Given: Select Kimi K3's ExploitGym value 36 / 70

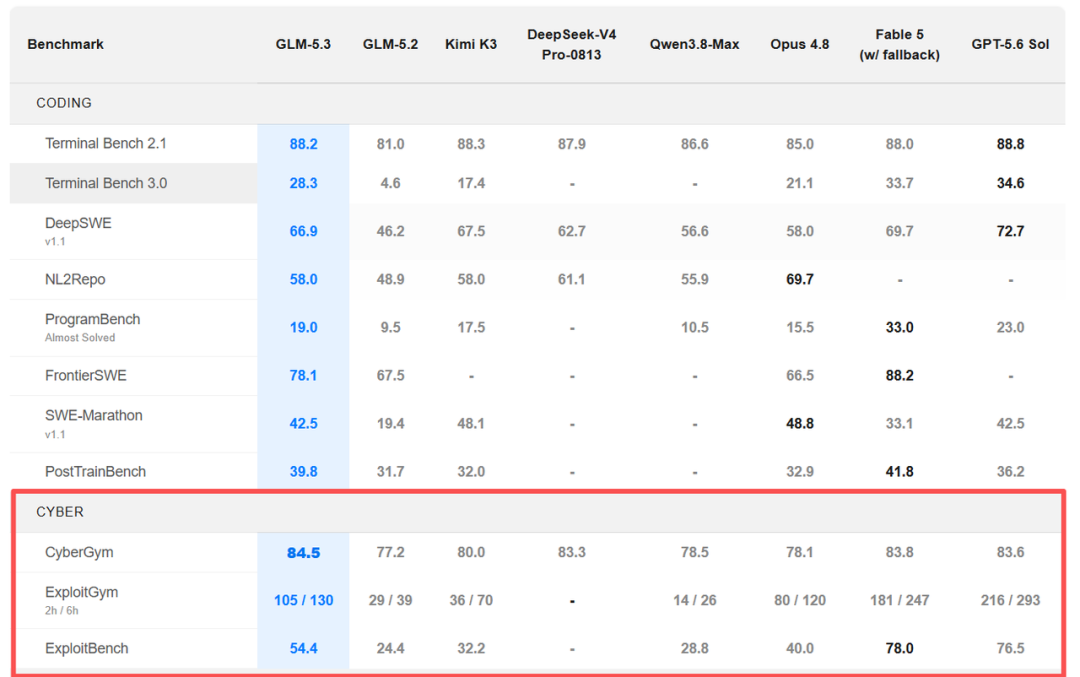Looking at the screenshot, I should (x=471, y=601).
